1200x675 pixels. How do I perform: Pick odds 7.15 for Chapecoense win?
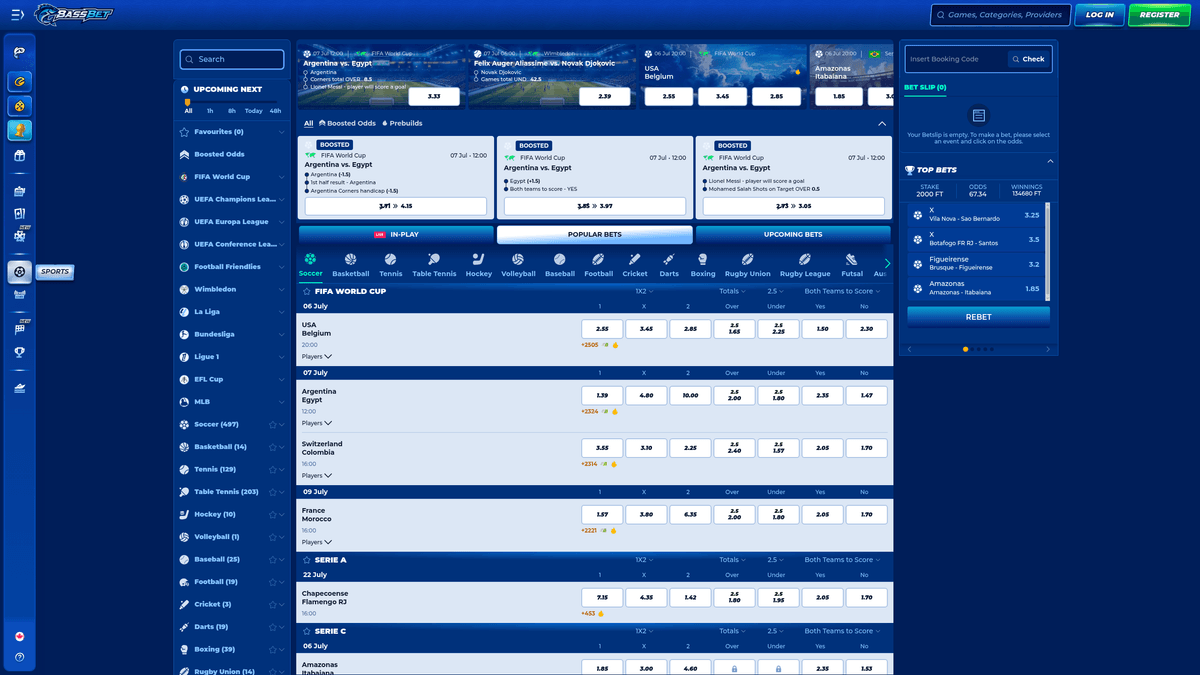pyautogui.click(x=602, y=597)
